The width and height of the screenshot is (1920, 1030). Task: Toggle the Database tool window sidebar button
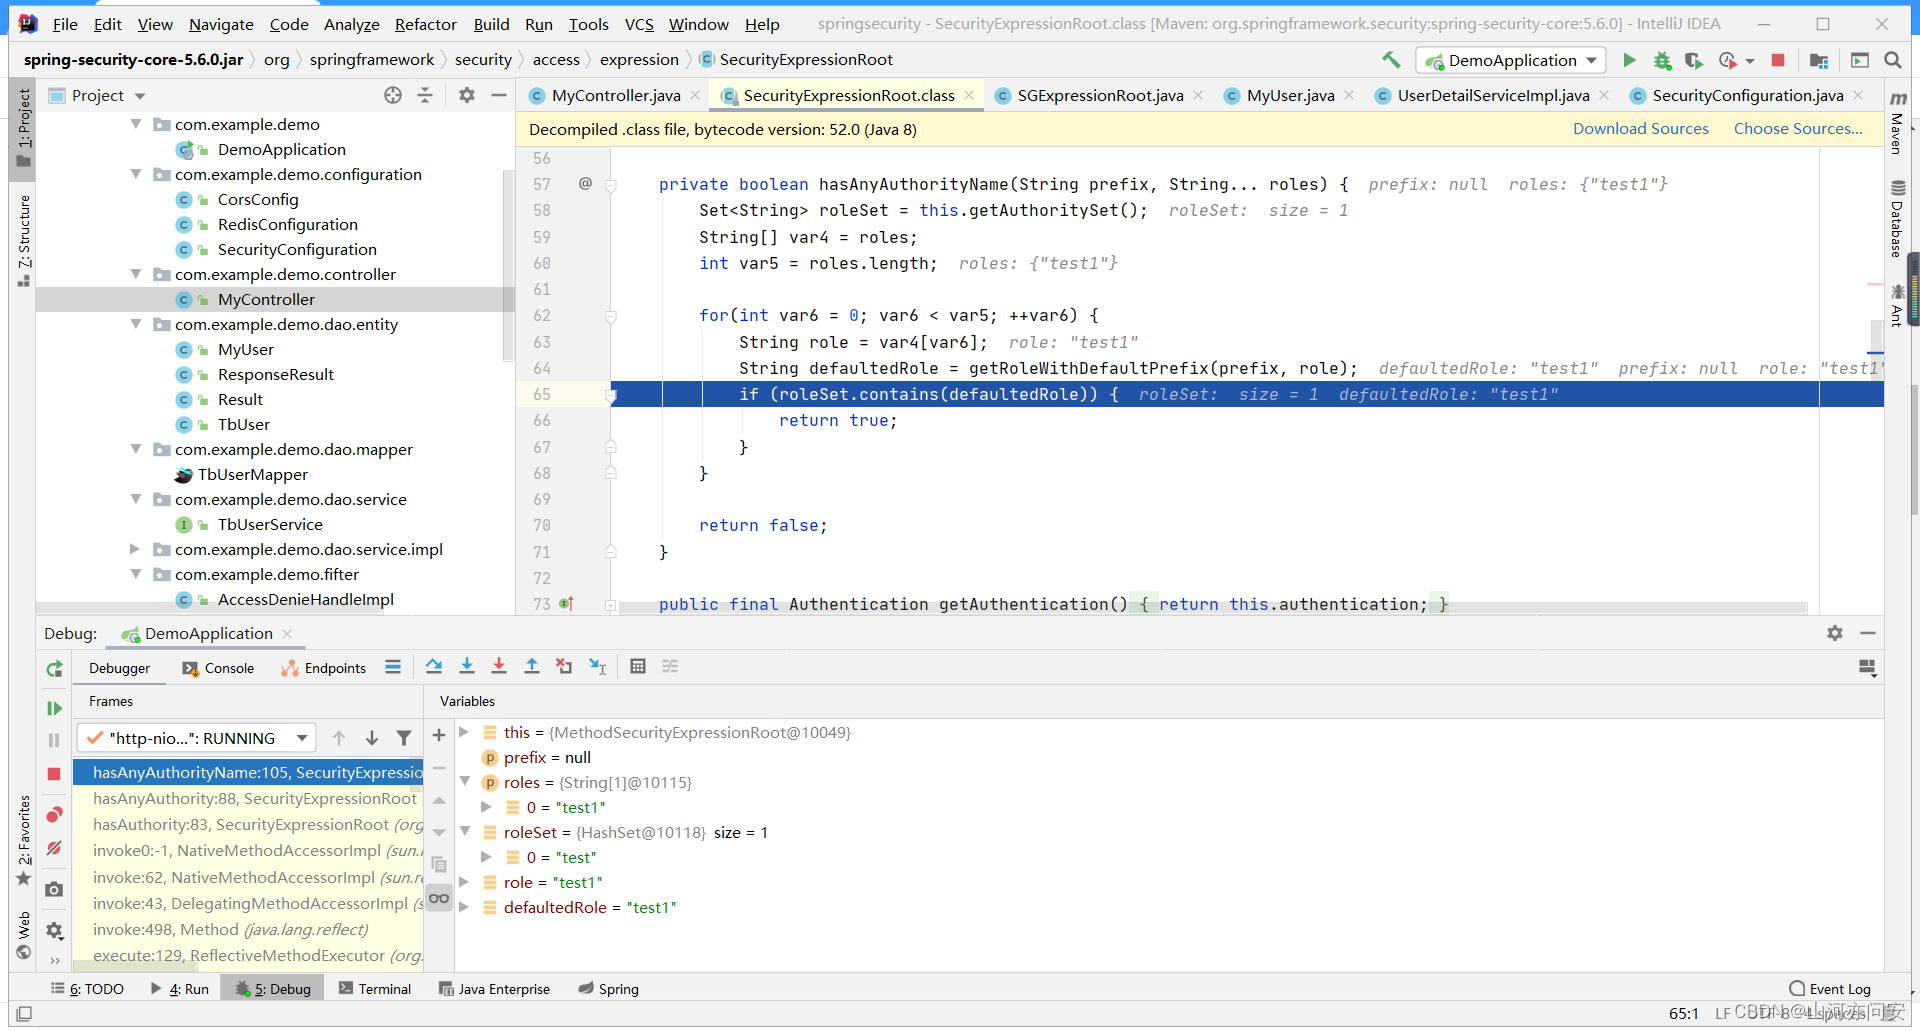[x=1897, y=219]
